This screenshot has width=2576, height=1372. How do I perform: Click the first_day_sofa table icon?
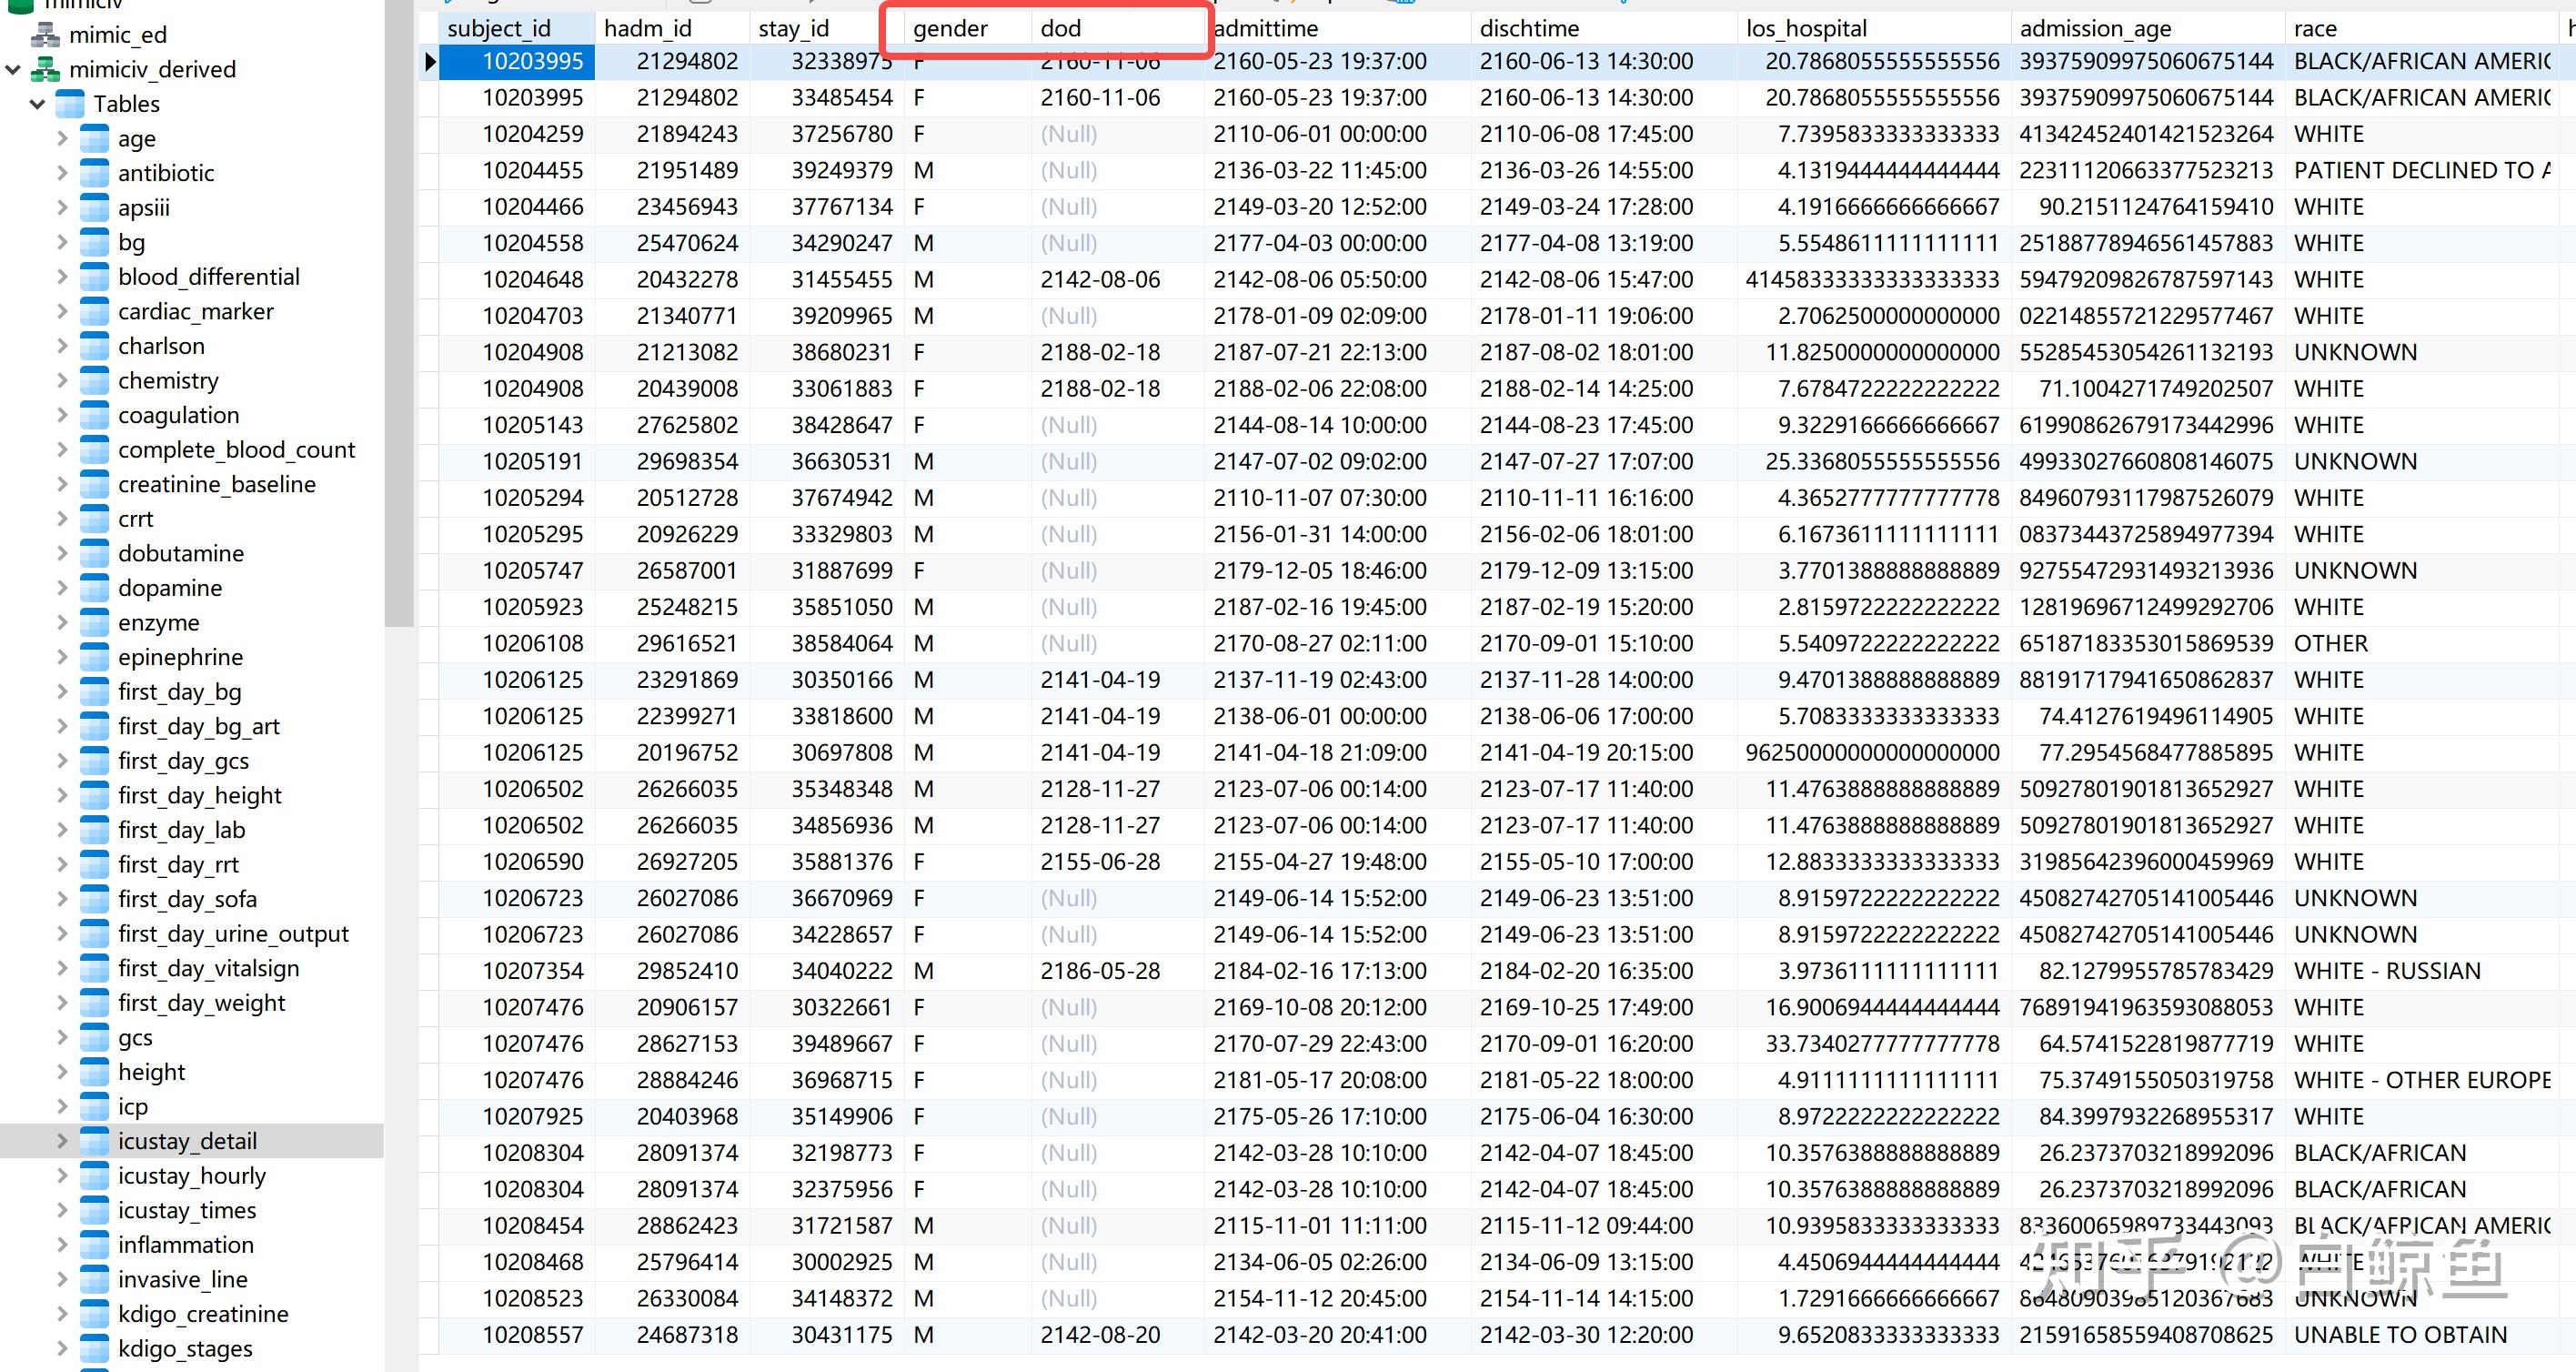94,899
